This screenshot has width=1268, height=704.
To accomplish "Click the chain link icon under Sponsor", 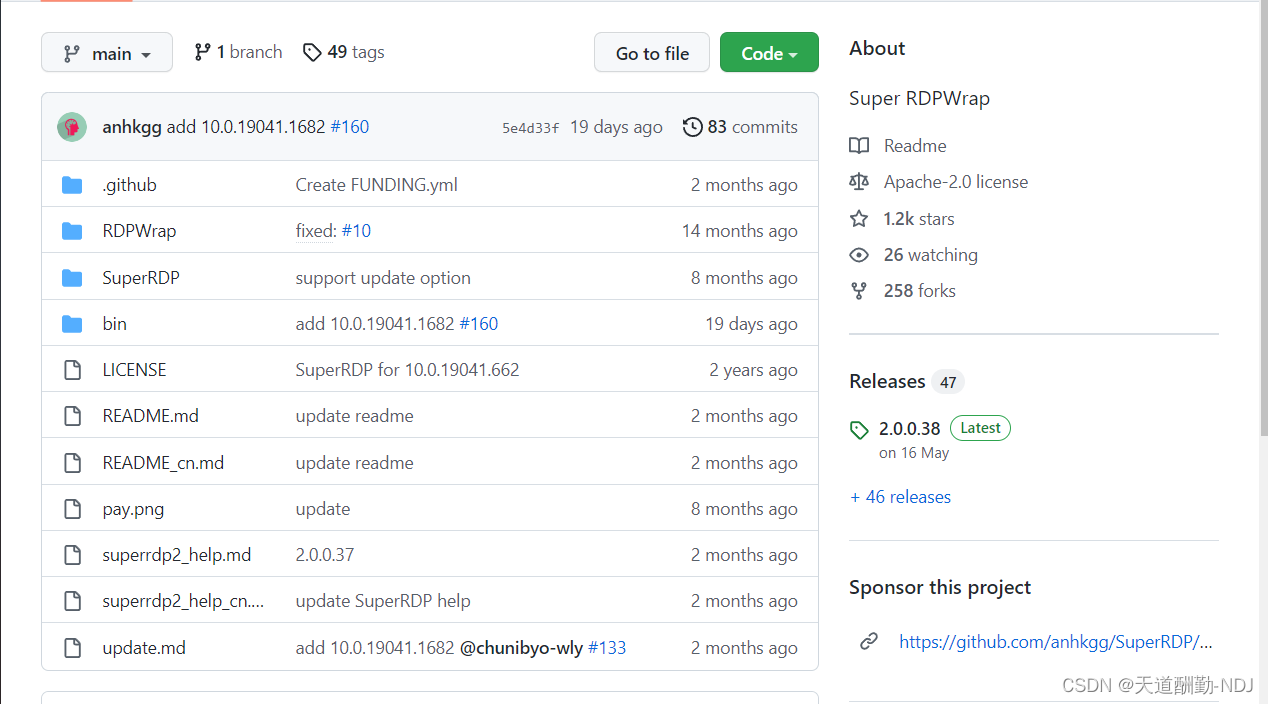I will 869,642.
